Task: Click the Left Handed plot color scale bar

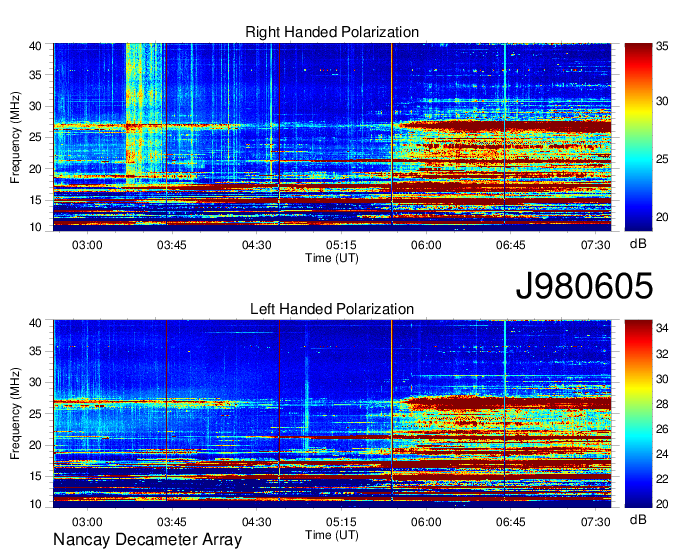Action: [x=639, y=414]
